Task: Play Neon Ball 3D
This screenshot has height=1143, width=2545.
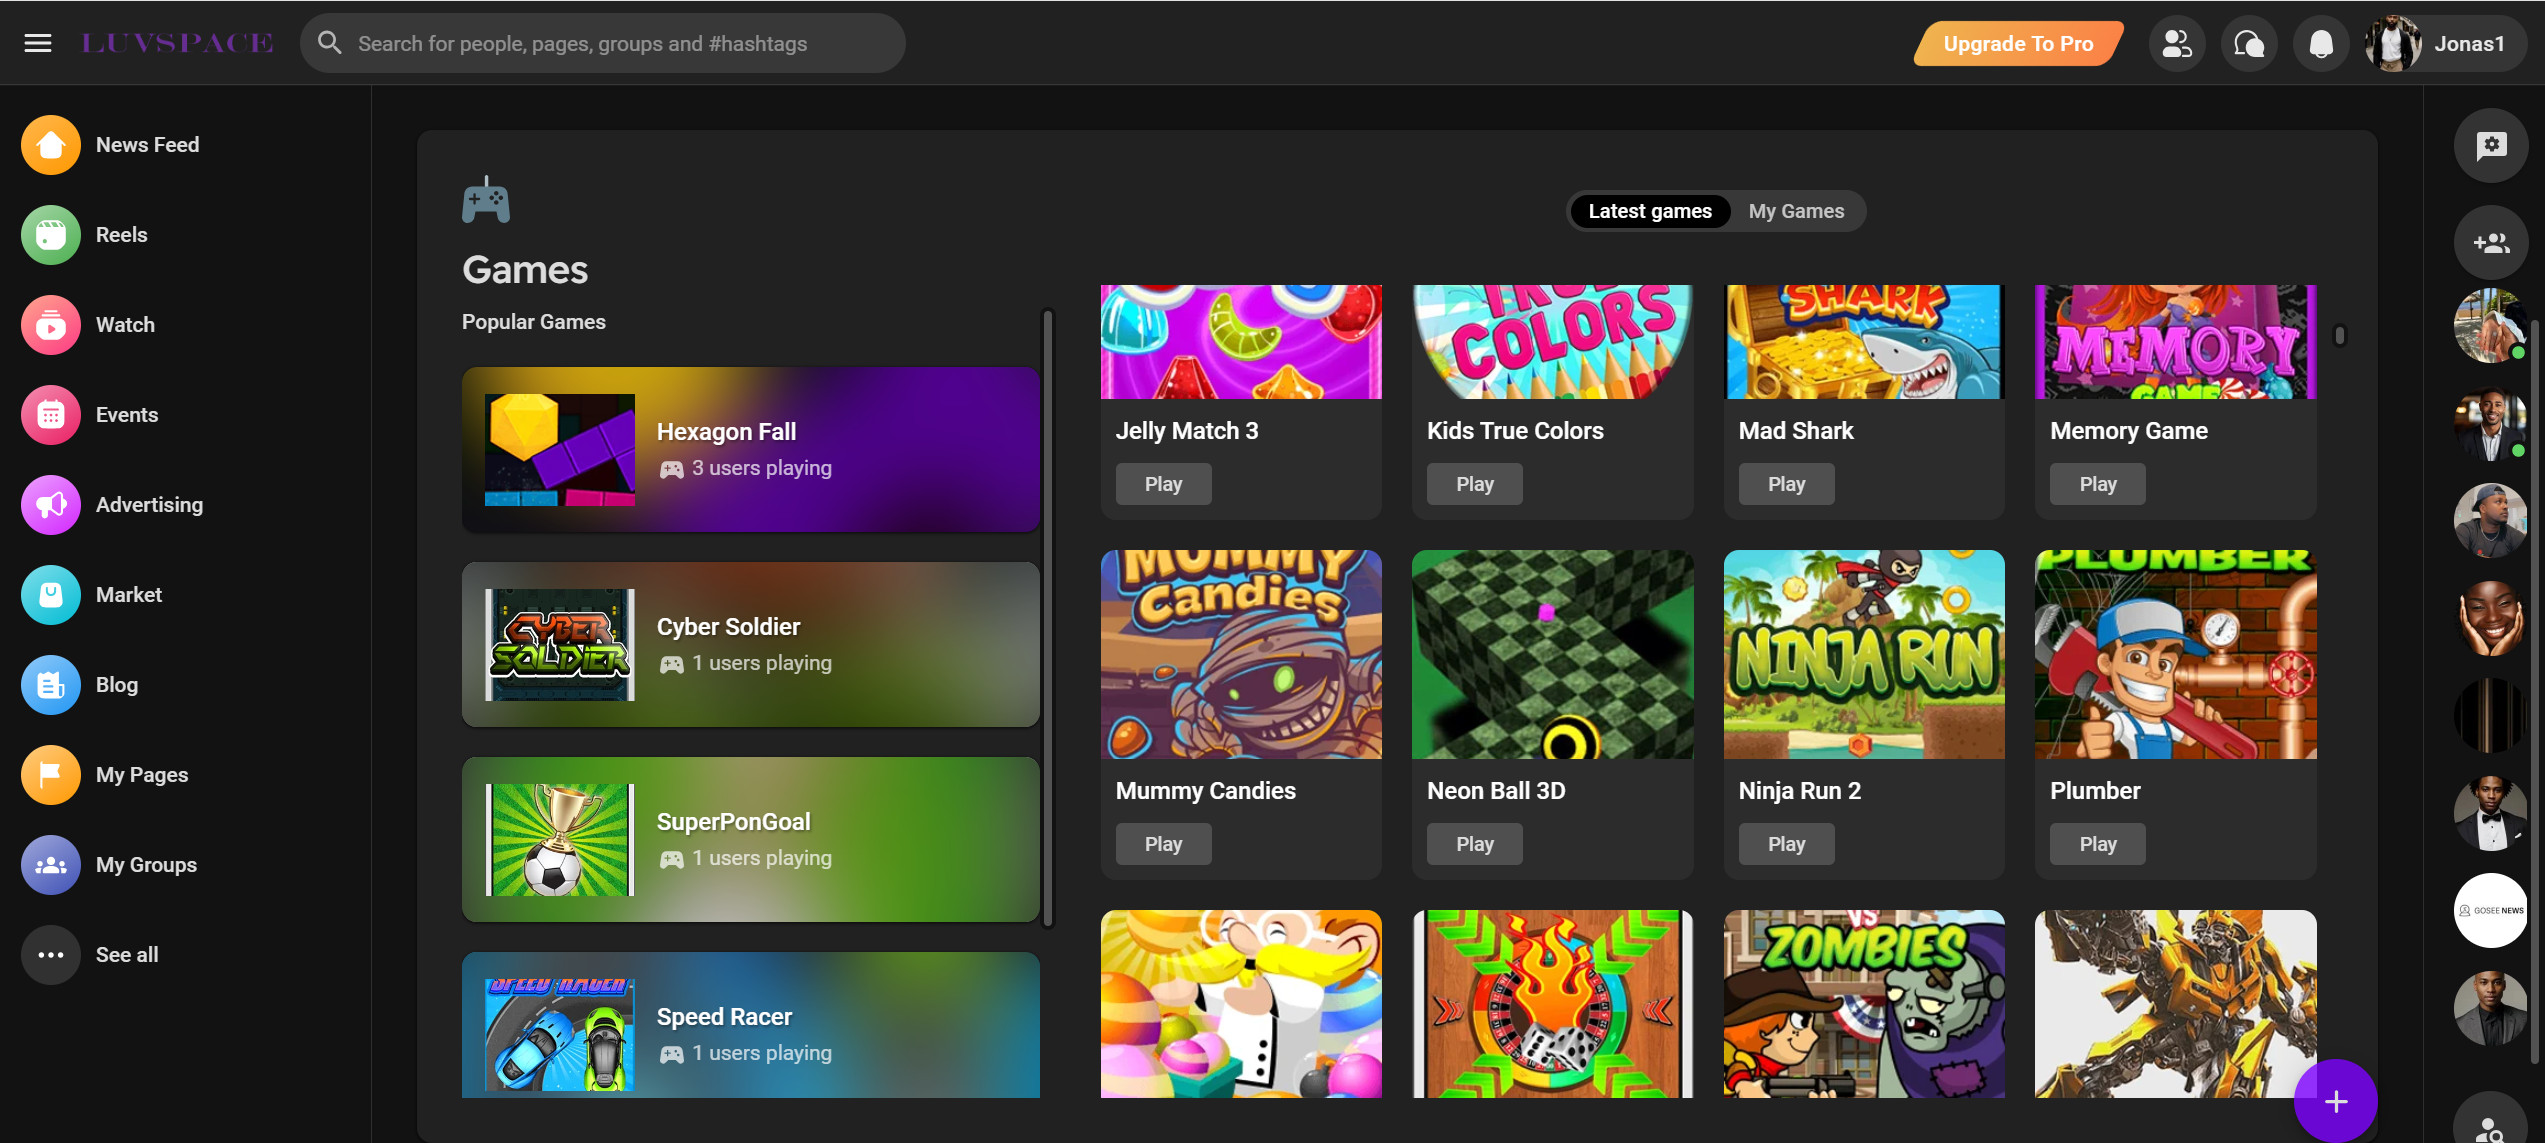Action: (x=1475, y=844)
